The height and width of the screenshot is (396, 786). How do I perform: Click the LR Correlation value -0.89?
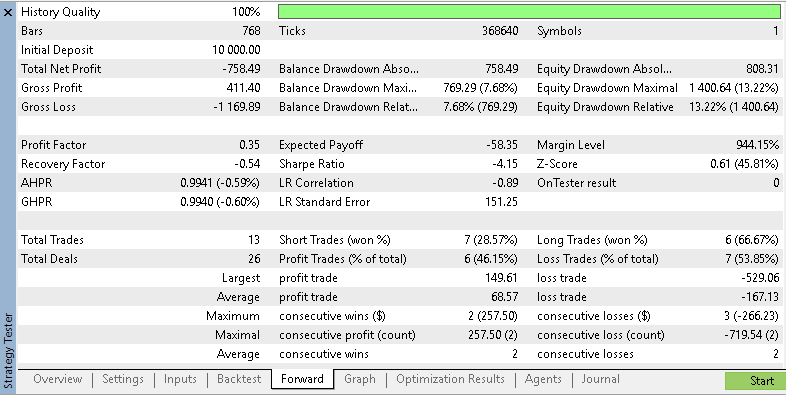tap(505, 183)
